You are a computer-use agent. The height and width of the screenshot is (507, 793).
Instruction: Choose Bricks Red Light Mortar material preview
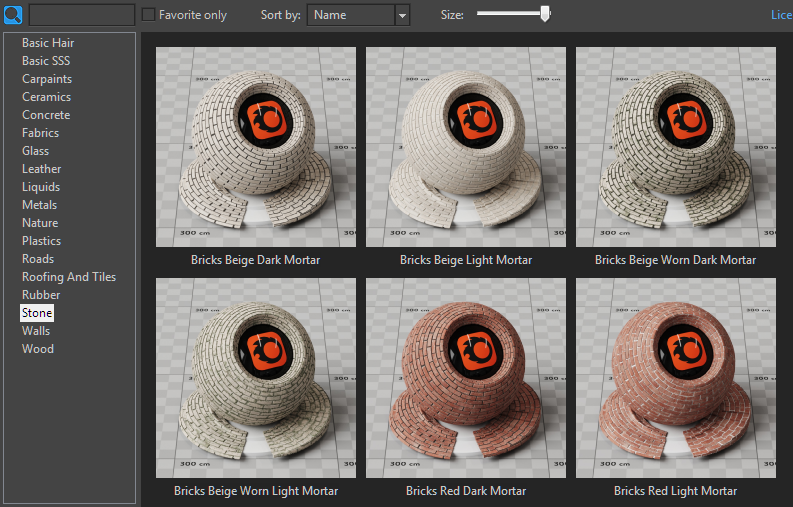click(x=676, y=378)
